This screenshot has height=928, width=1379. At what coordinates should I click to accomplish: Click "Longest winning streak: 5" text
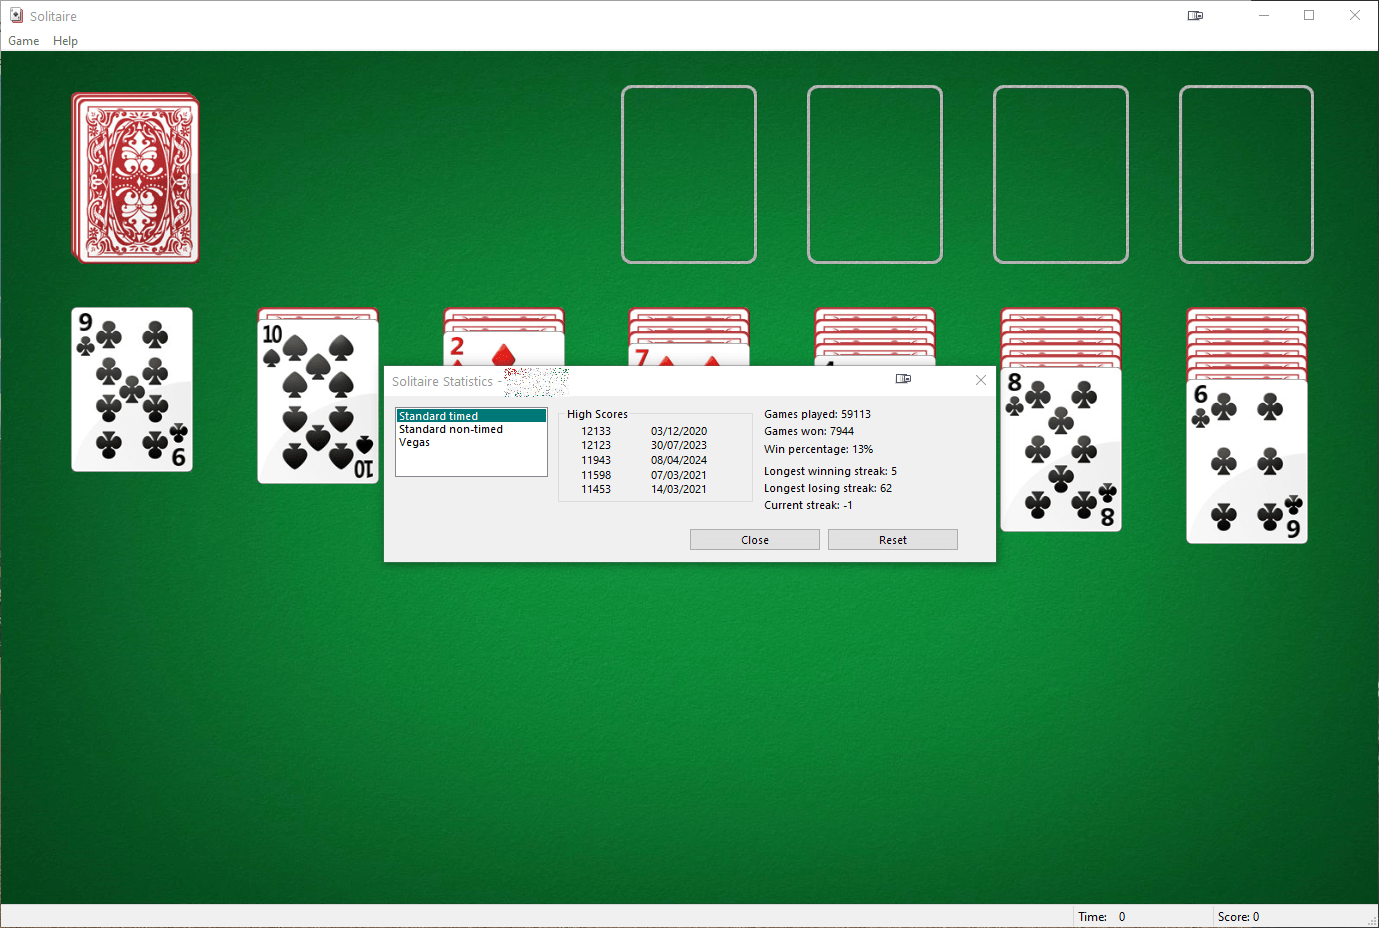[830, 471]
